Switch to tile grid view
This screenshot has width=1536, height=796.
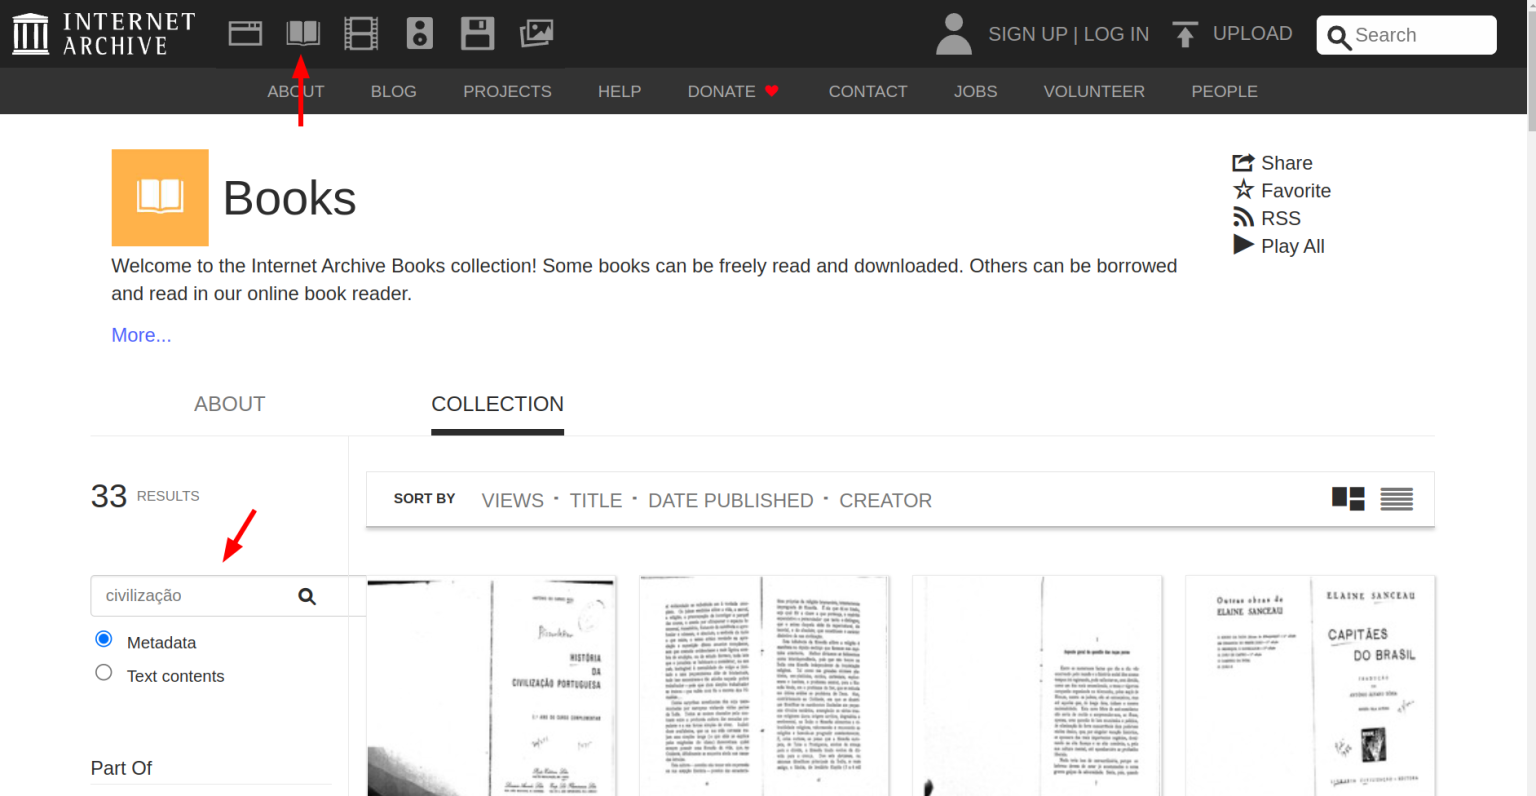(1348, 499)
